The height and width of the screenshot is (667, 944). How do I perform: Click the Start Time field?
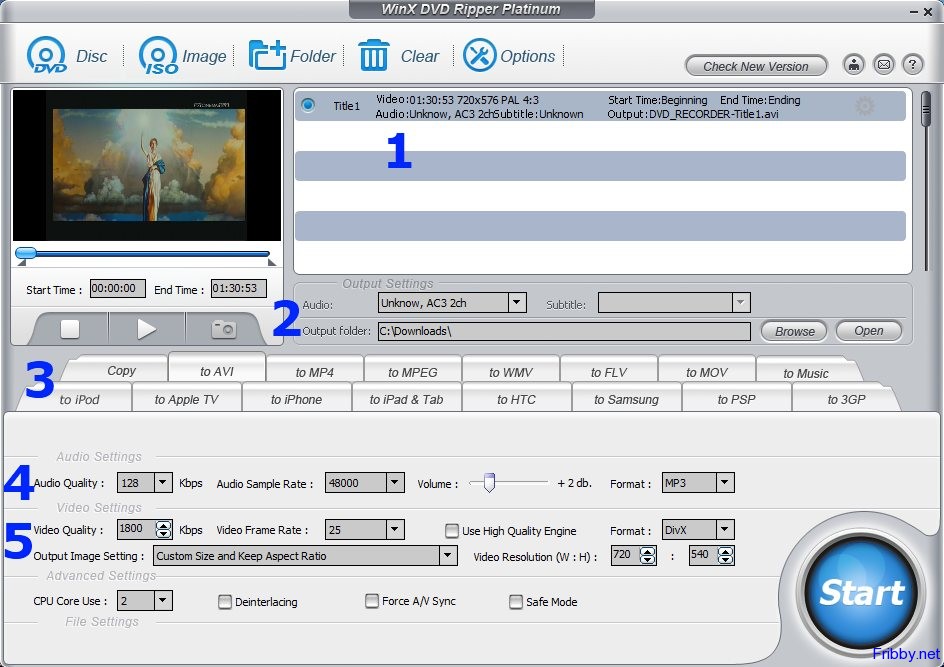[x=117, y=288]
